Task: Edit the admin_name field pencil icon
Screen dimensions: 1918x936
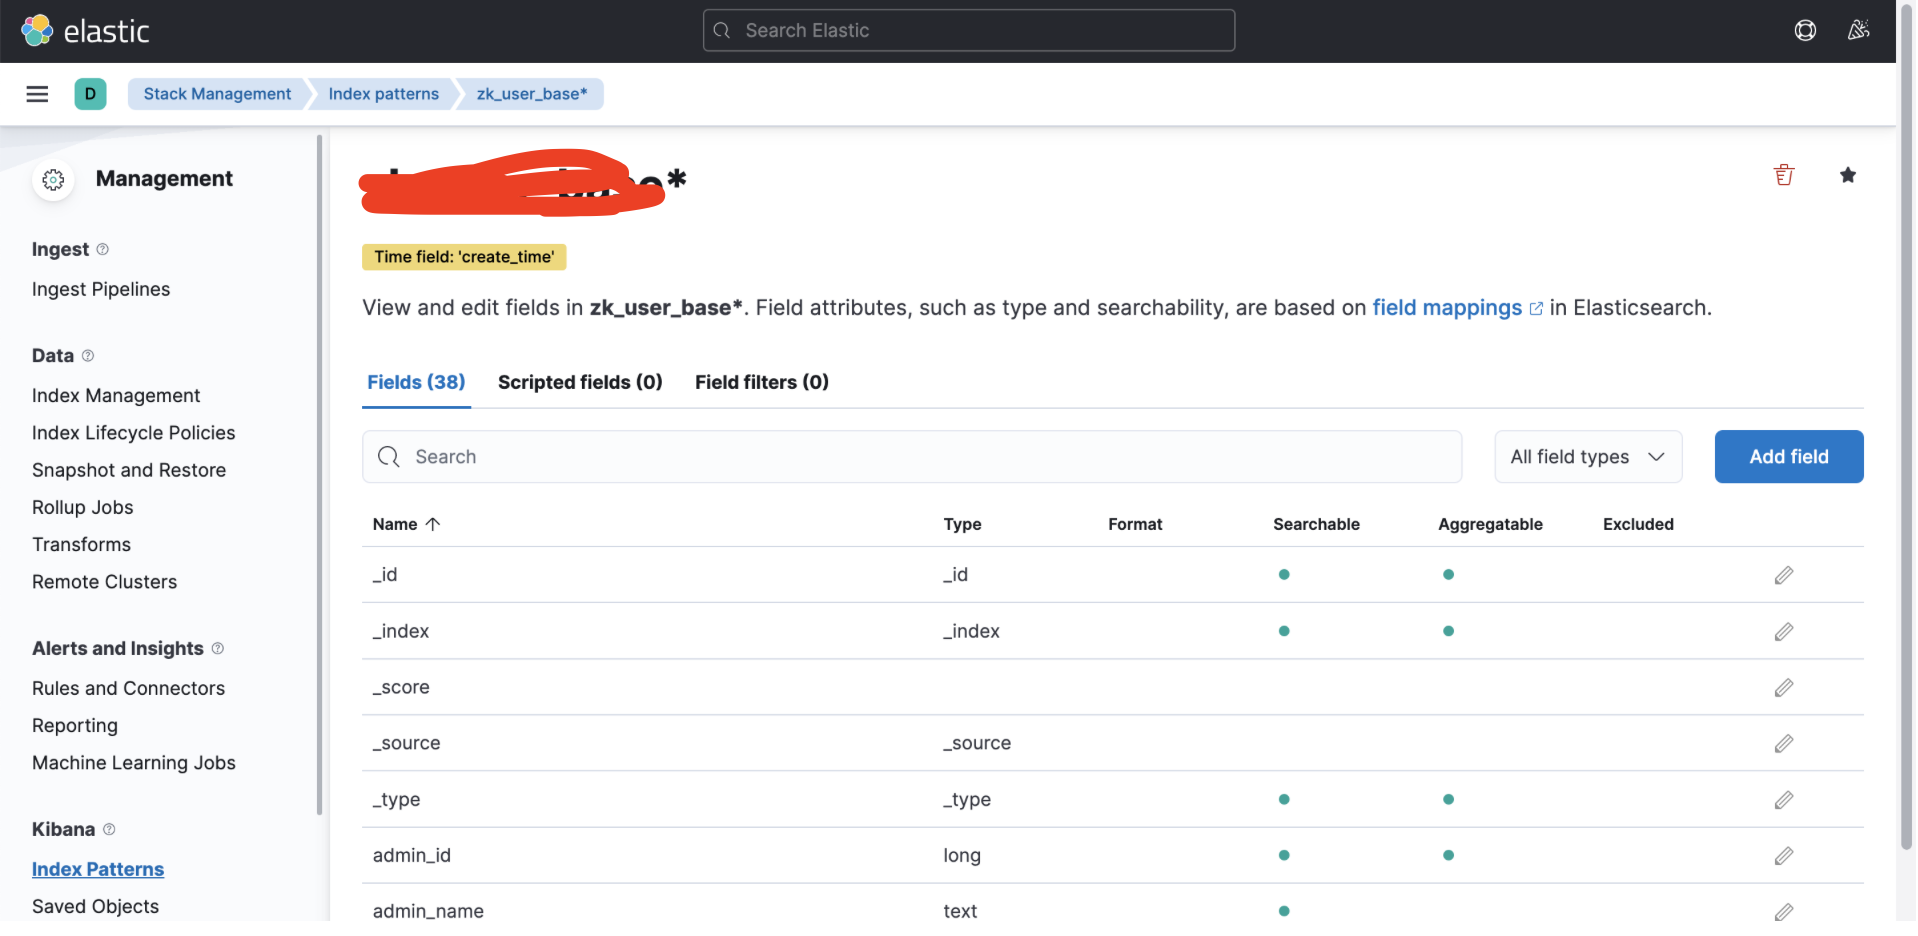Action: click(x=1784, y=911)
